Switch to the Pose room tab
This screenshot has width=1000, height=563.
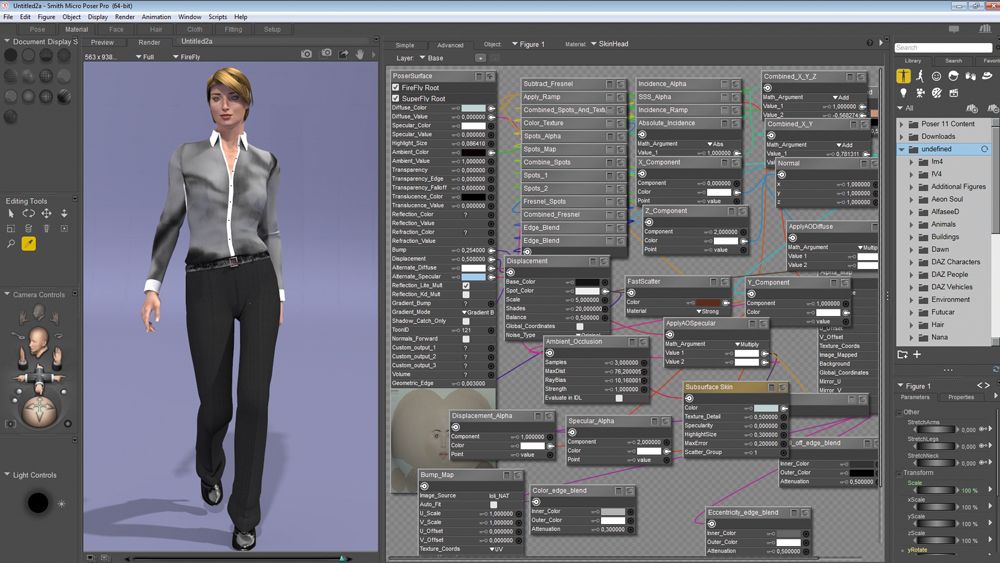(x=37, y=29)
